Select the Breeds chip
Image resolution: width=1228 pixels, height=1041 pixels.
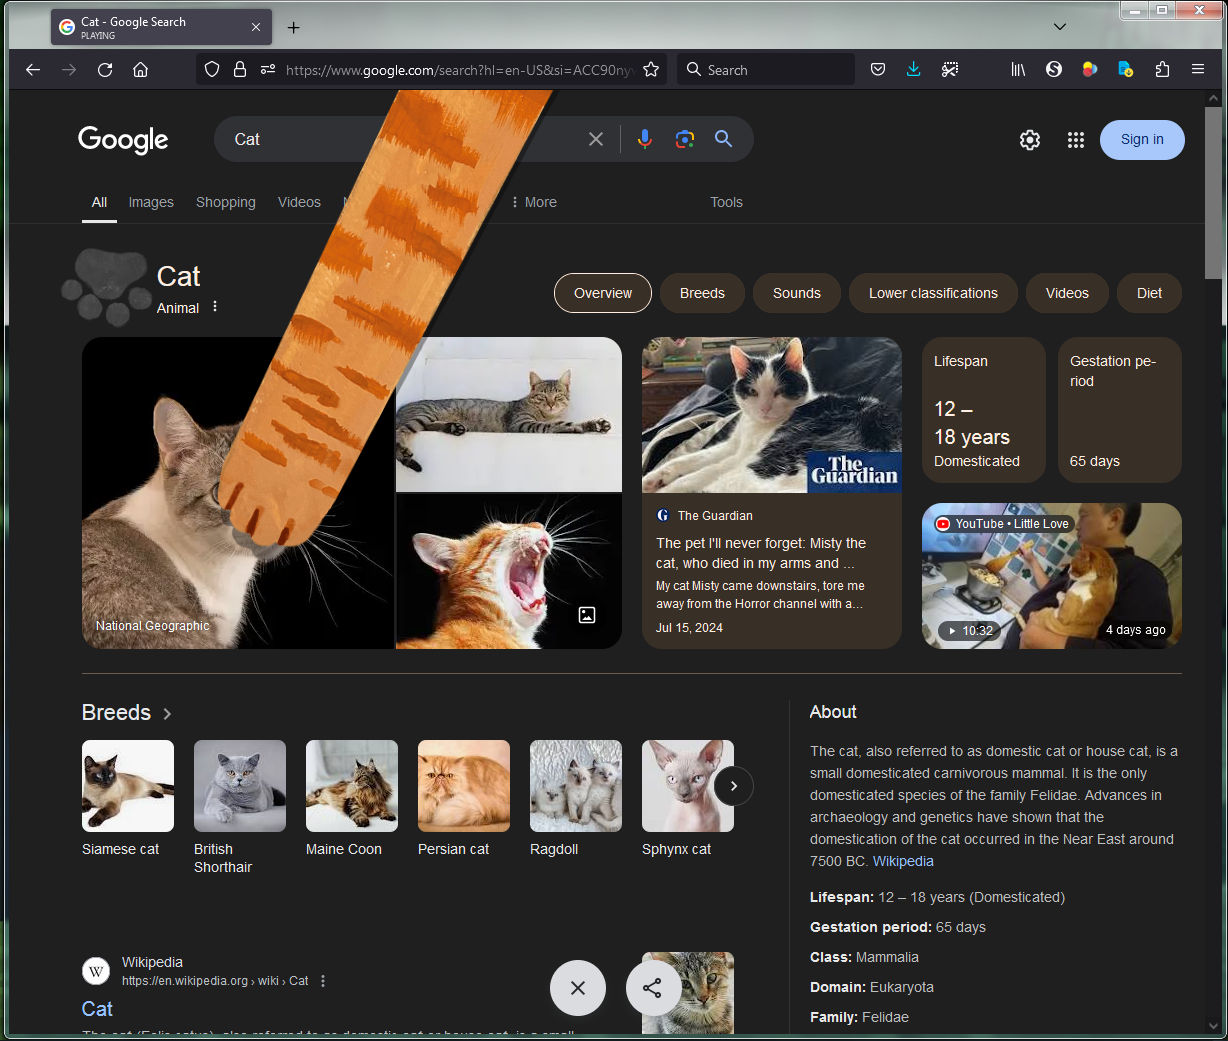[x=702, y=293]
